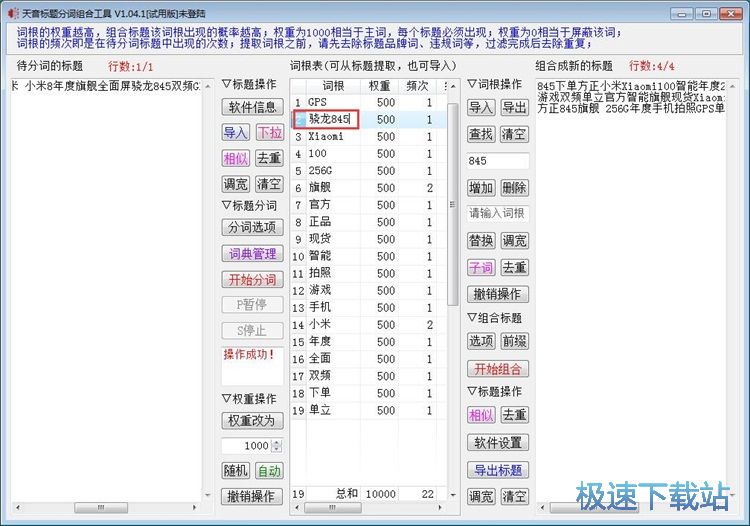Screen dimensions: 750x526
Task: Click the 随机 random weight button
Action: 235,471
